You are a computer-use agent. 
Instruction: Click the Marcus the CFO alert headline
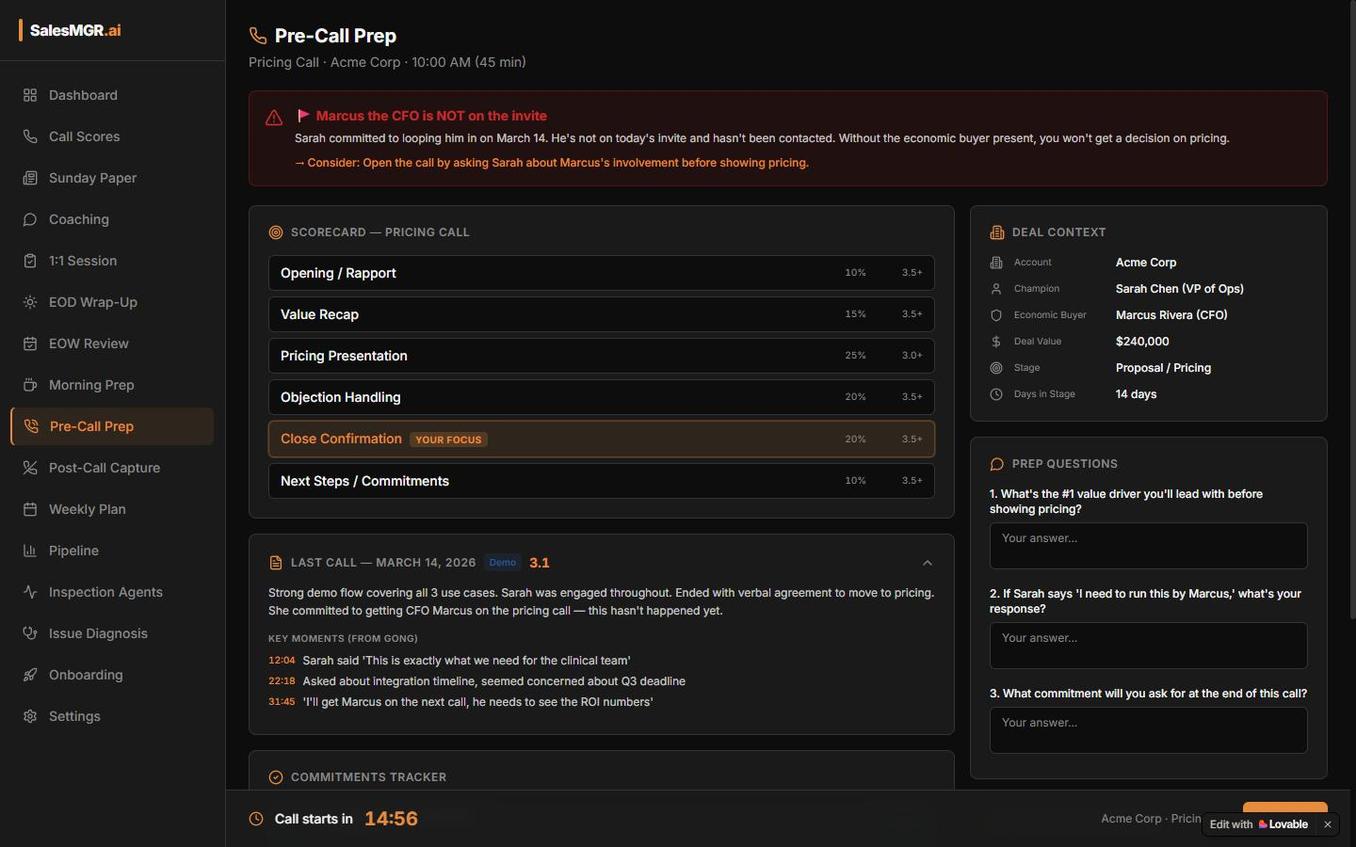click(431, 116)
